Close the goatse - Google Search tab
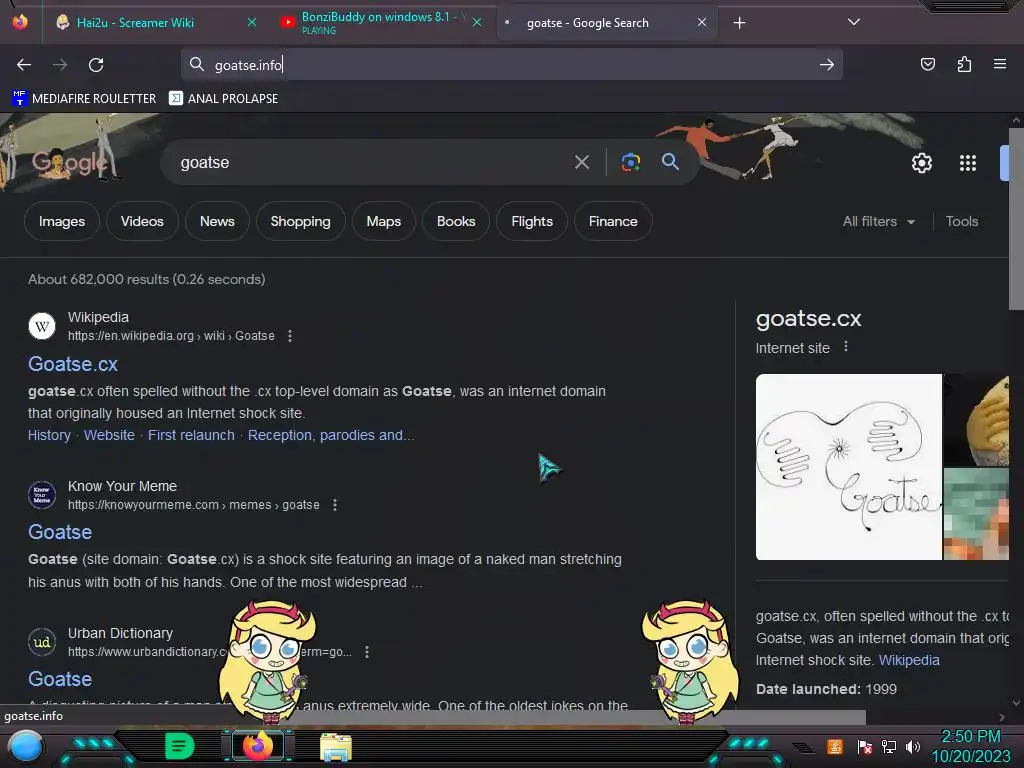The width and height of the screenshot is (1024, 768). (x=701, y=22)
